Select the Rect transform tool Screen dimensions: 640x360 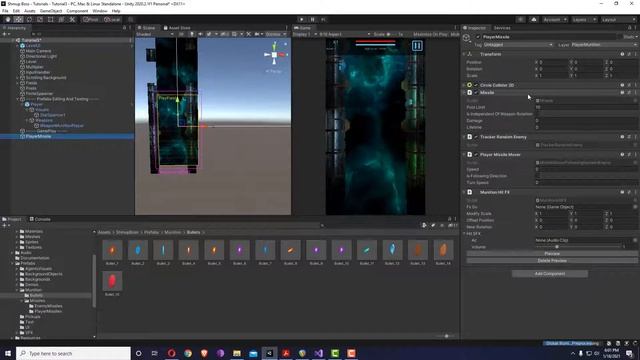[51, 19]
